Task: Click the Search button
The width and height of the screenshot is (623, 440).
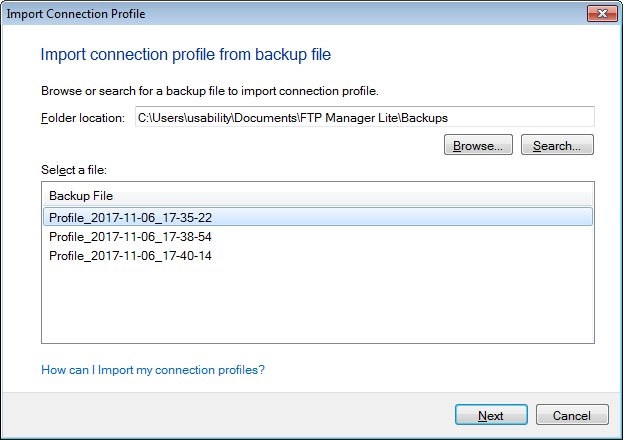Action: coord(557,145)
